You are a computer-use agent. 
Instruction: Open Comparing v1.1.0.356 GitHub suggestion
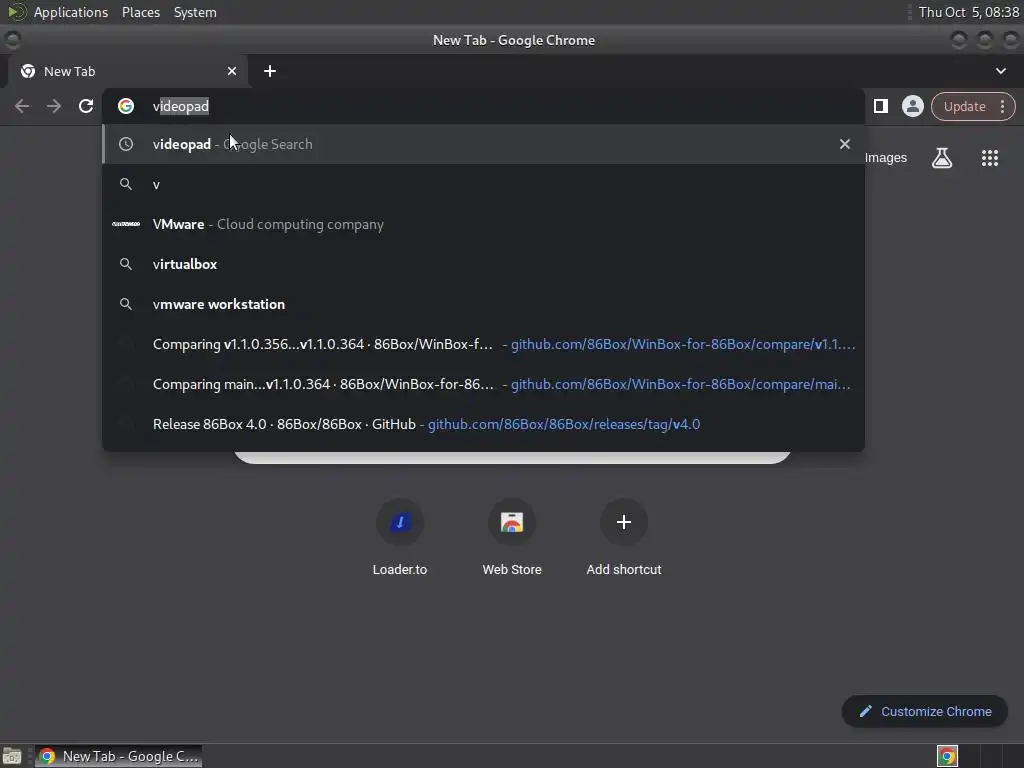[x=483, y=344]
